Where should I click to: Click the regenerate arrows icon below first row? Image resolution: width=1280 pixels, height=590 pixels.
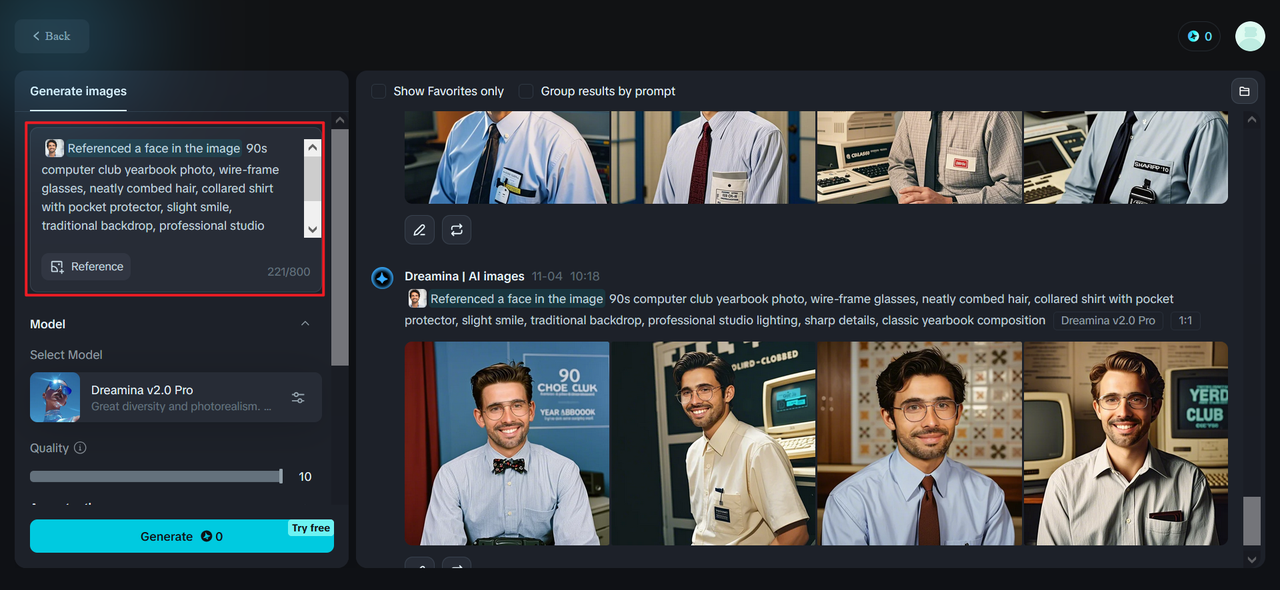456,230
